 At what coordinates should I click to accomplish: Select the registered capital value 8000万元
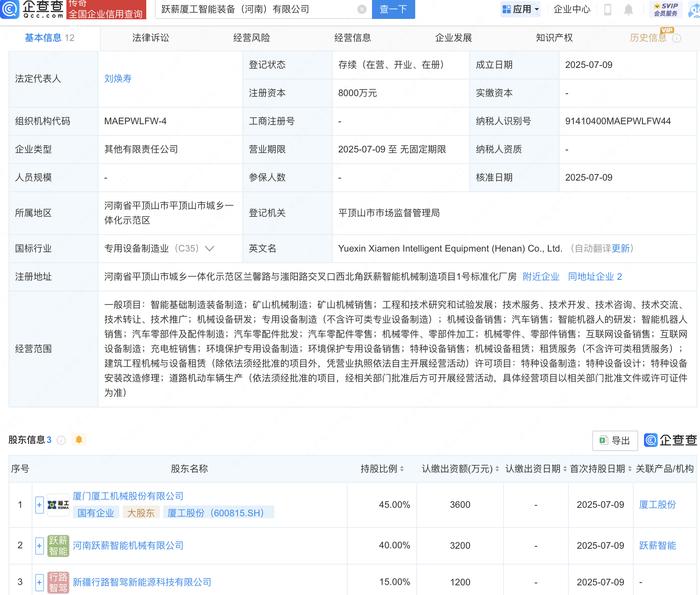[x=358, y=93]
